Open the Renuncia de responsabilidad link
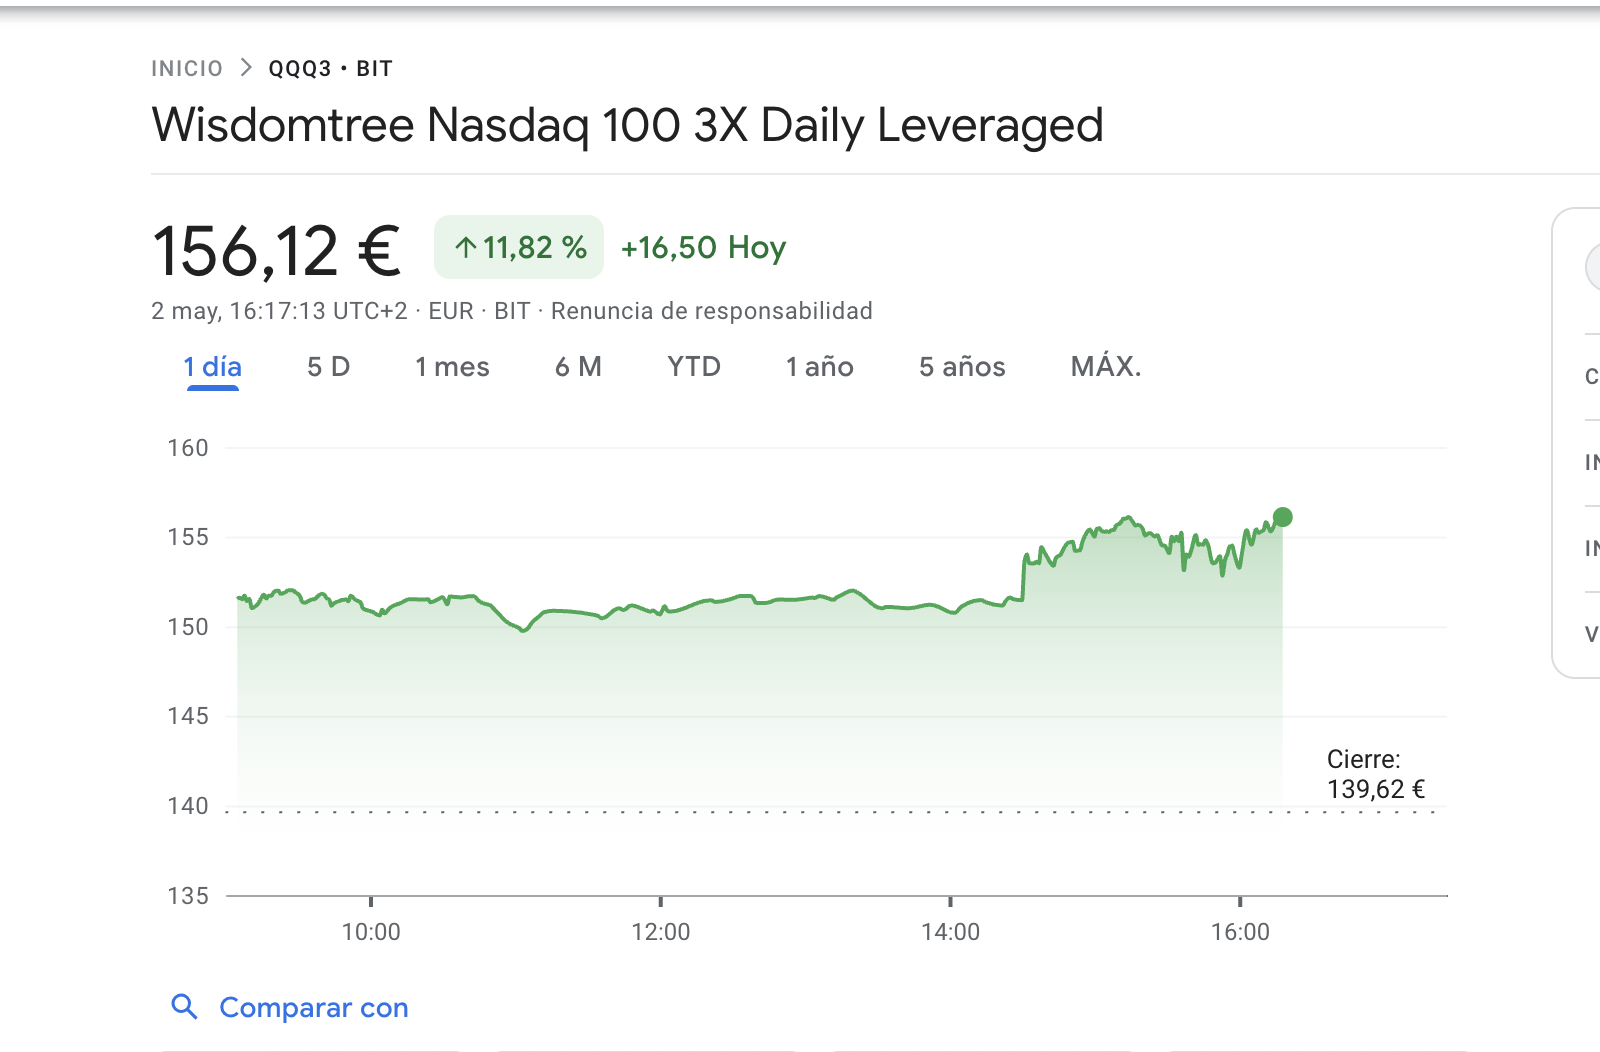 [x=712, y=311]
